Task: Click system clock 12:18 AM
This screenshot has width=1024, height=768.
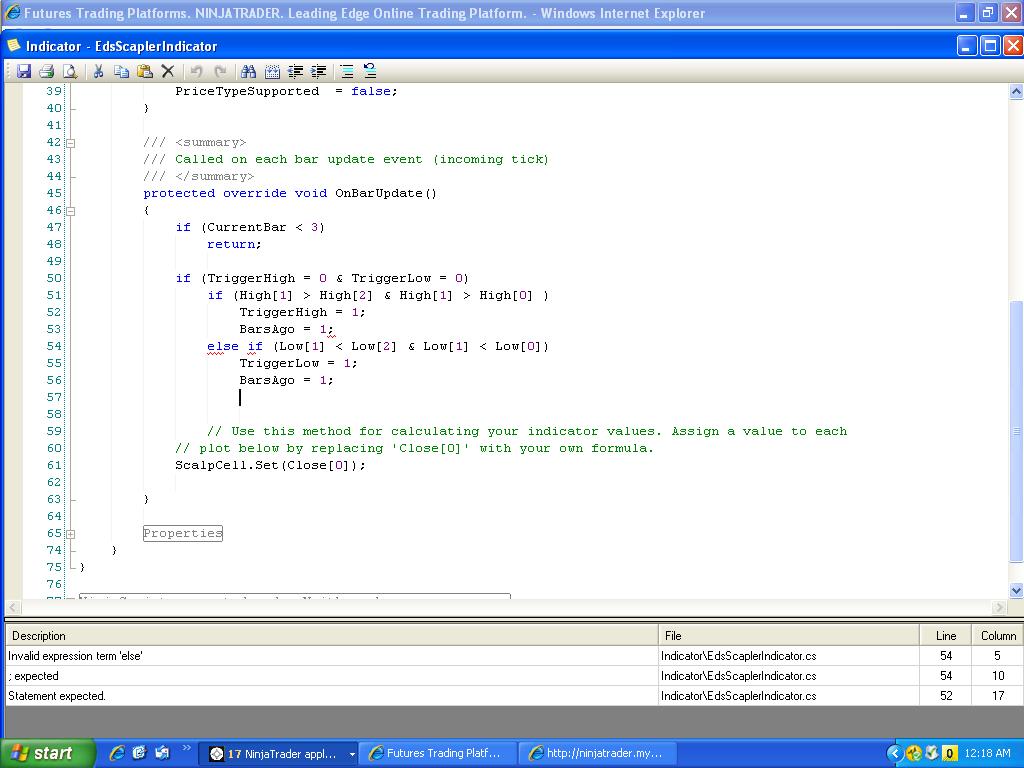Action: (987, 754)
